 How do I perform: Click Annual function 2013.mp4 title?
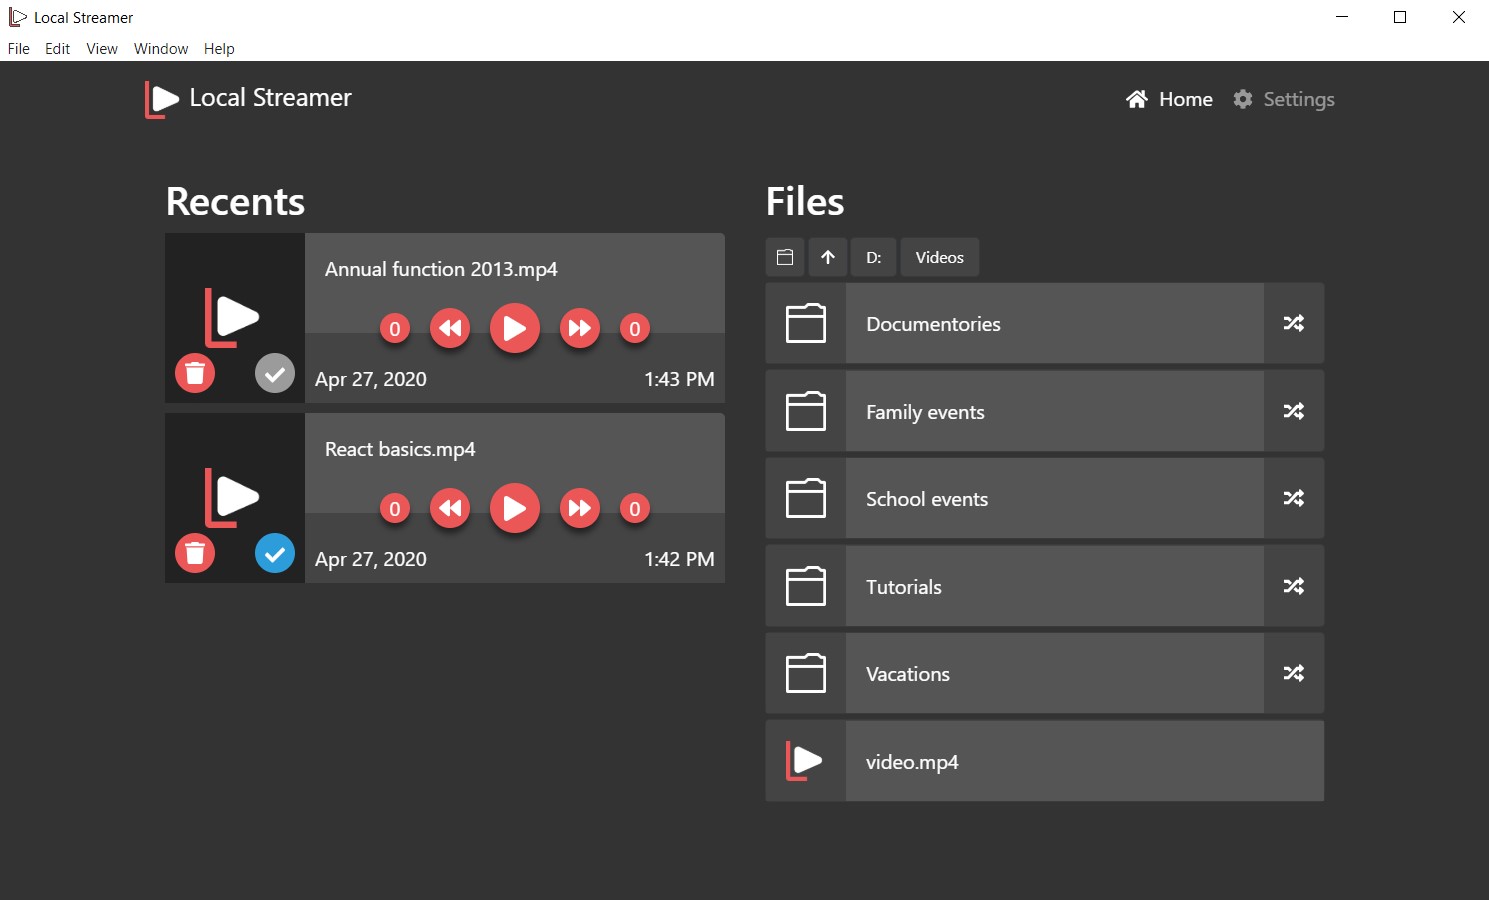tap(441, 269)
